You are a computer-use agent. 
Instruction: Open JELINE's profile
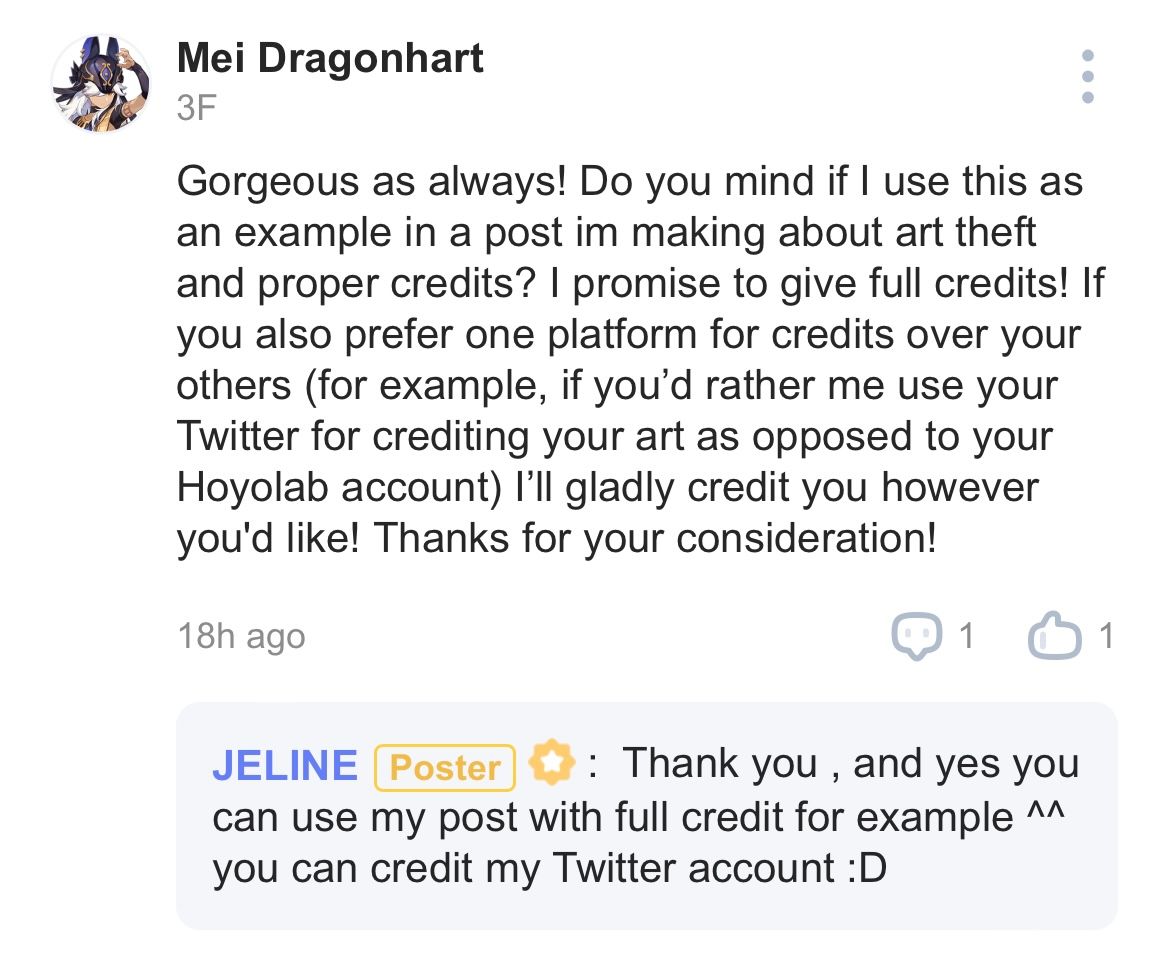[x=285, y=763]
